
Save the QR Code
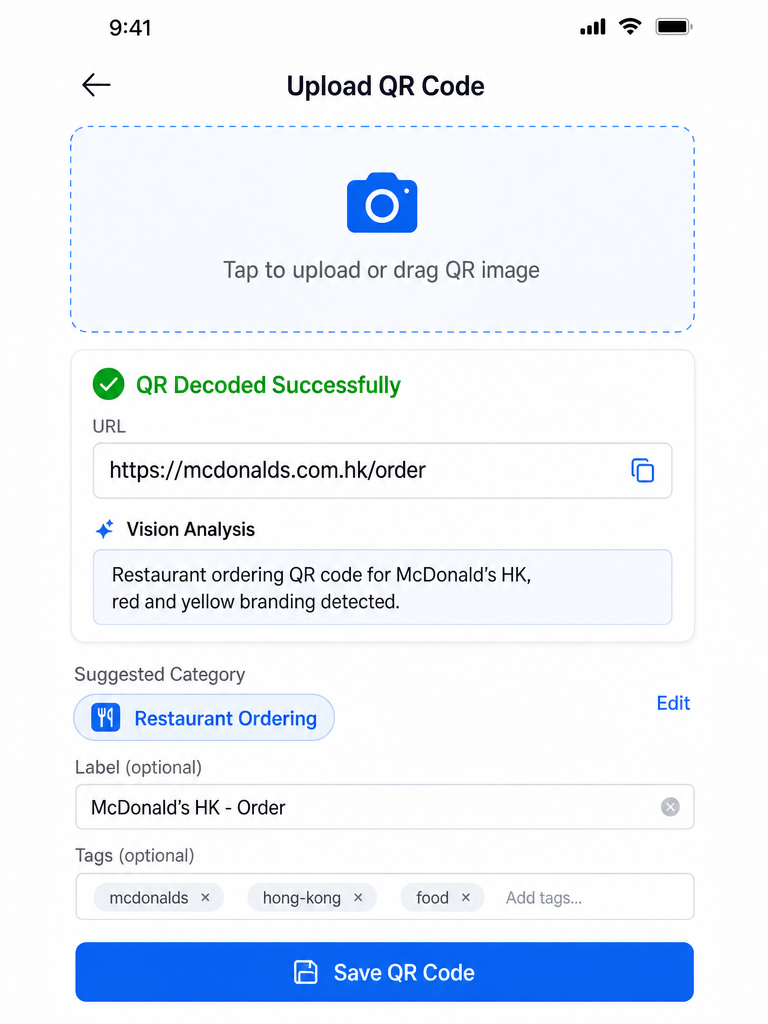384,972
